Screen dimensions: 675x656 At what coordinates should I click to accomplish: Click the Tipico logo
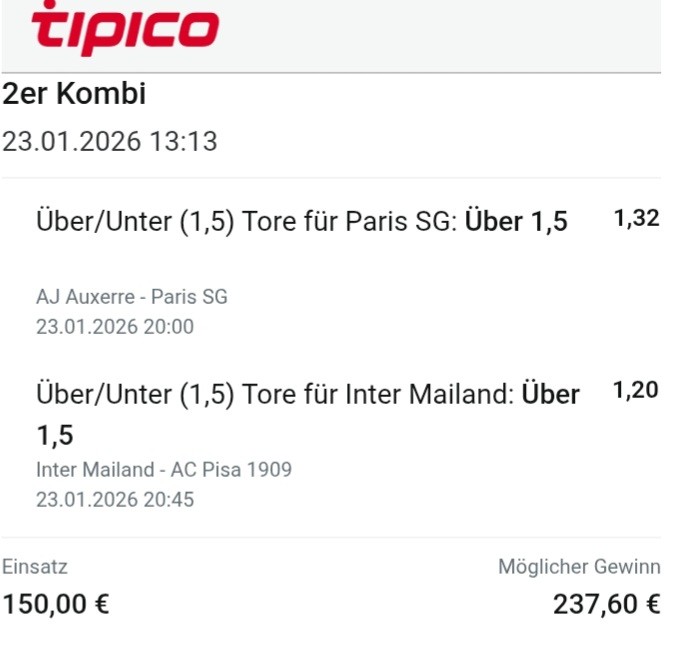(x=125, y=27)
